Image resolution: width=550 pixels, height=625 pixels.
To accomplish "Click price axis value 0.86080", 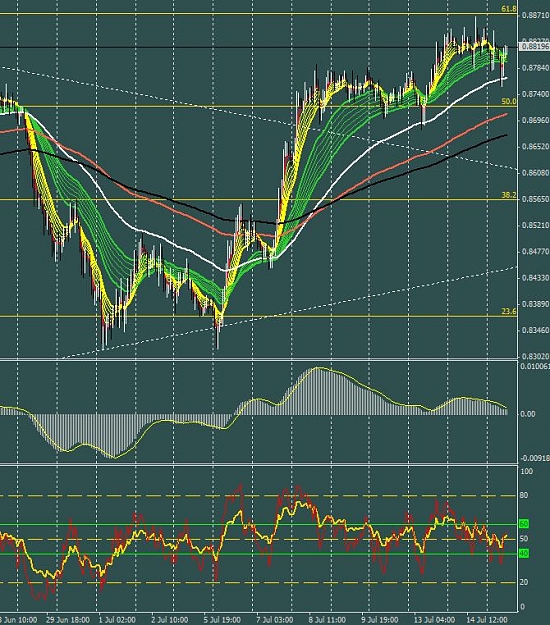I will [535, 173].
